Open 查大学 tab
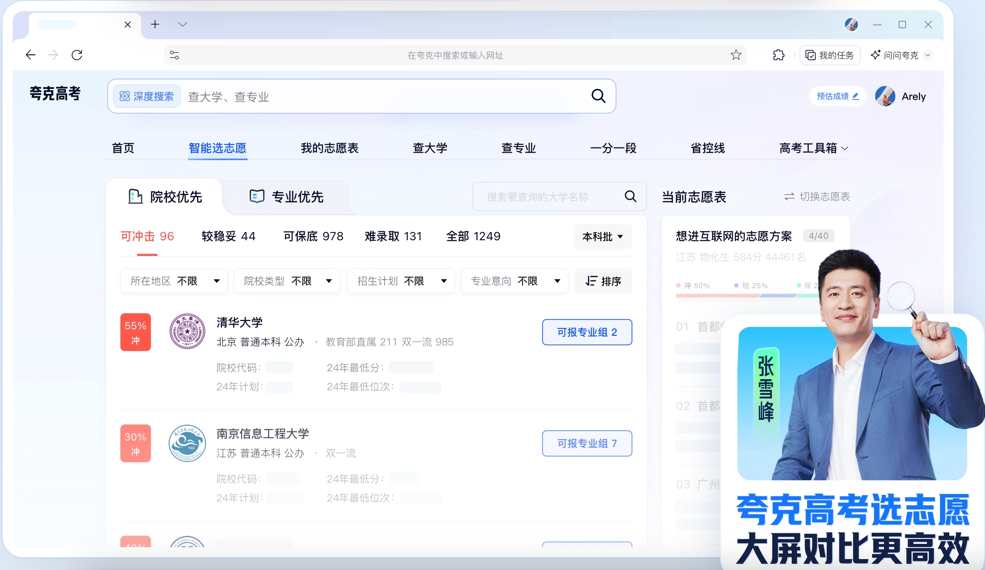This screenshot has height=570, width=985. click(430, 148)
